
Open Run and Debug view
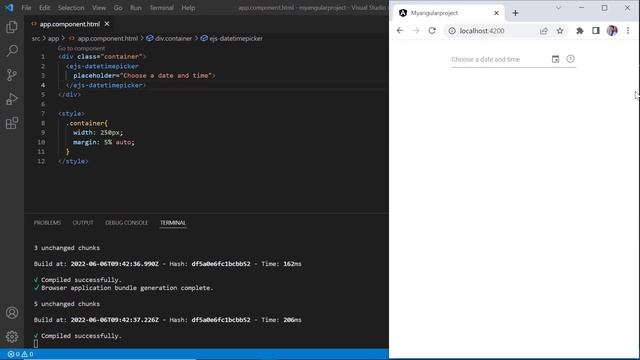click(12, 99)
